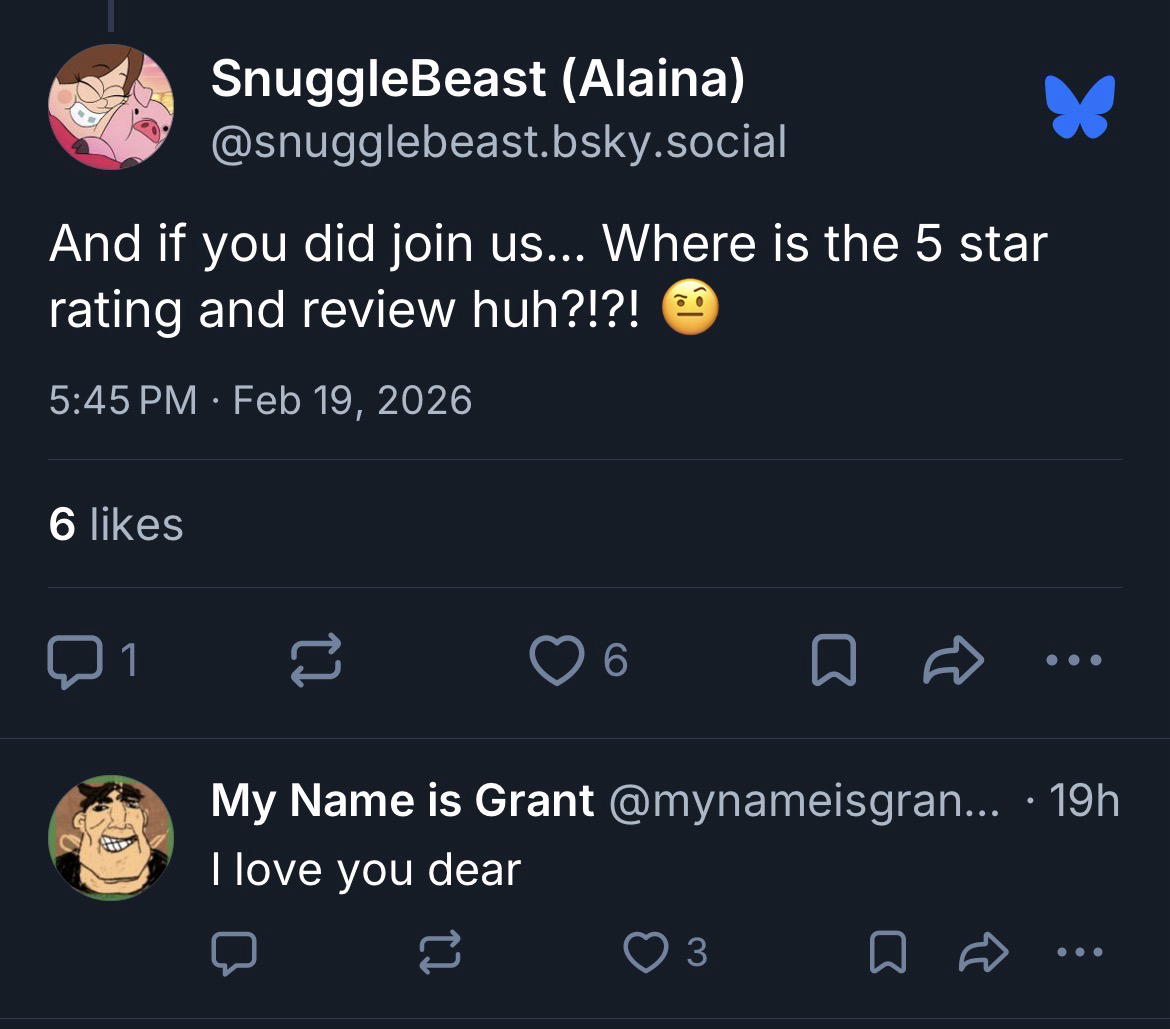1170x1029 pixels.
Task: Open the My Name is Grant display name
Action: [x=402, y=801]
